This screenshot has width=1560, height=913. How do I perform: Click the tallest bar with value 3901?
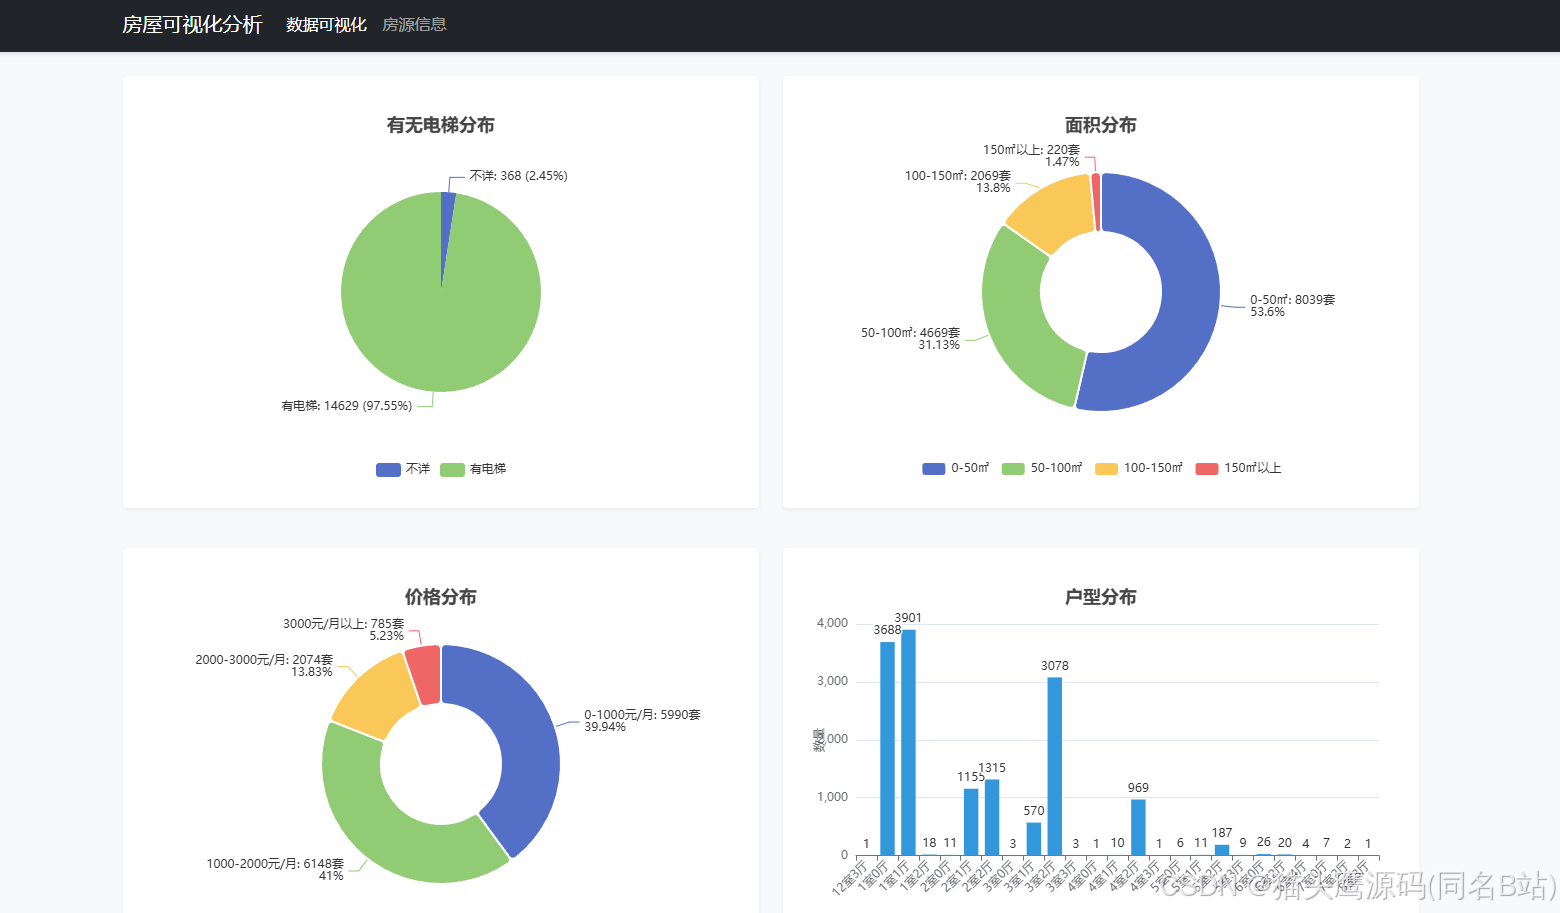click(908, 742)
